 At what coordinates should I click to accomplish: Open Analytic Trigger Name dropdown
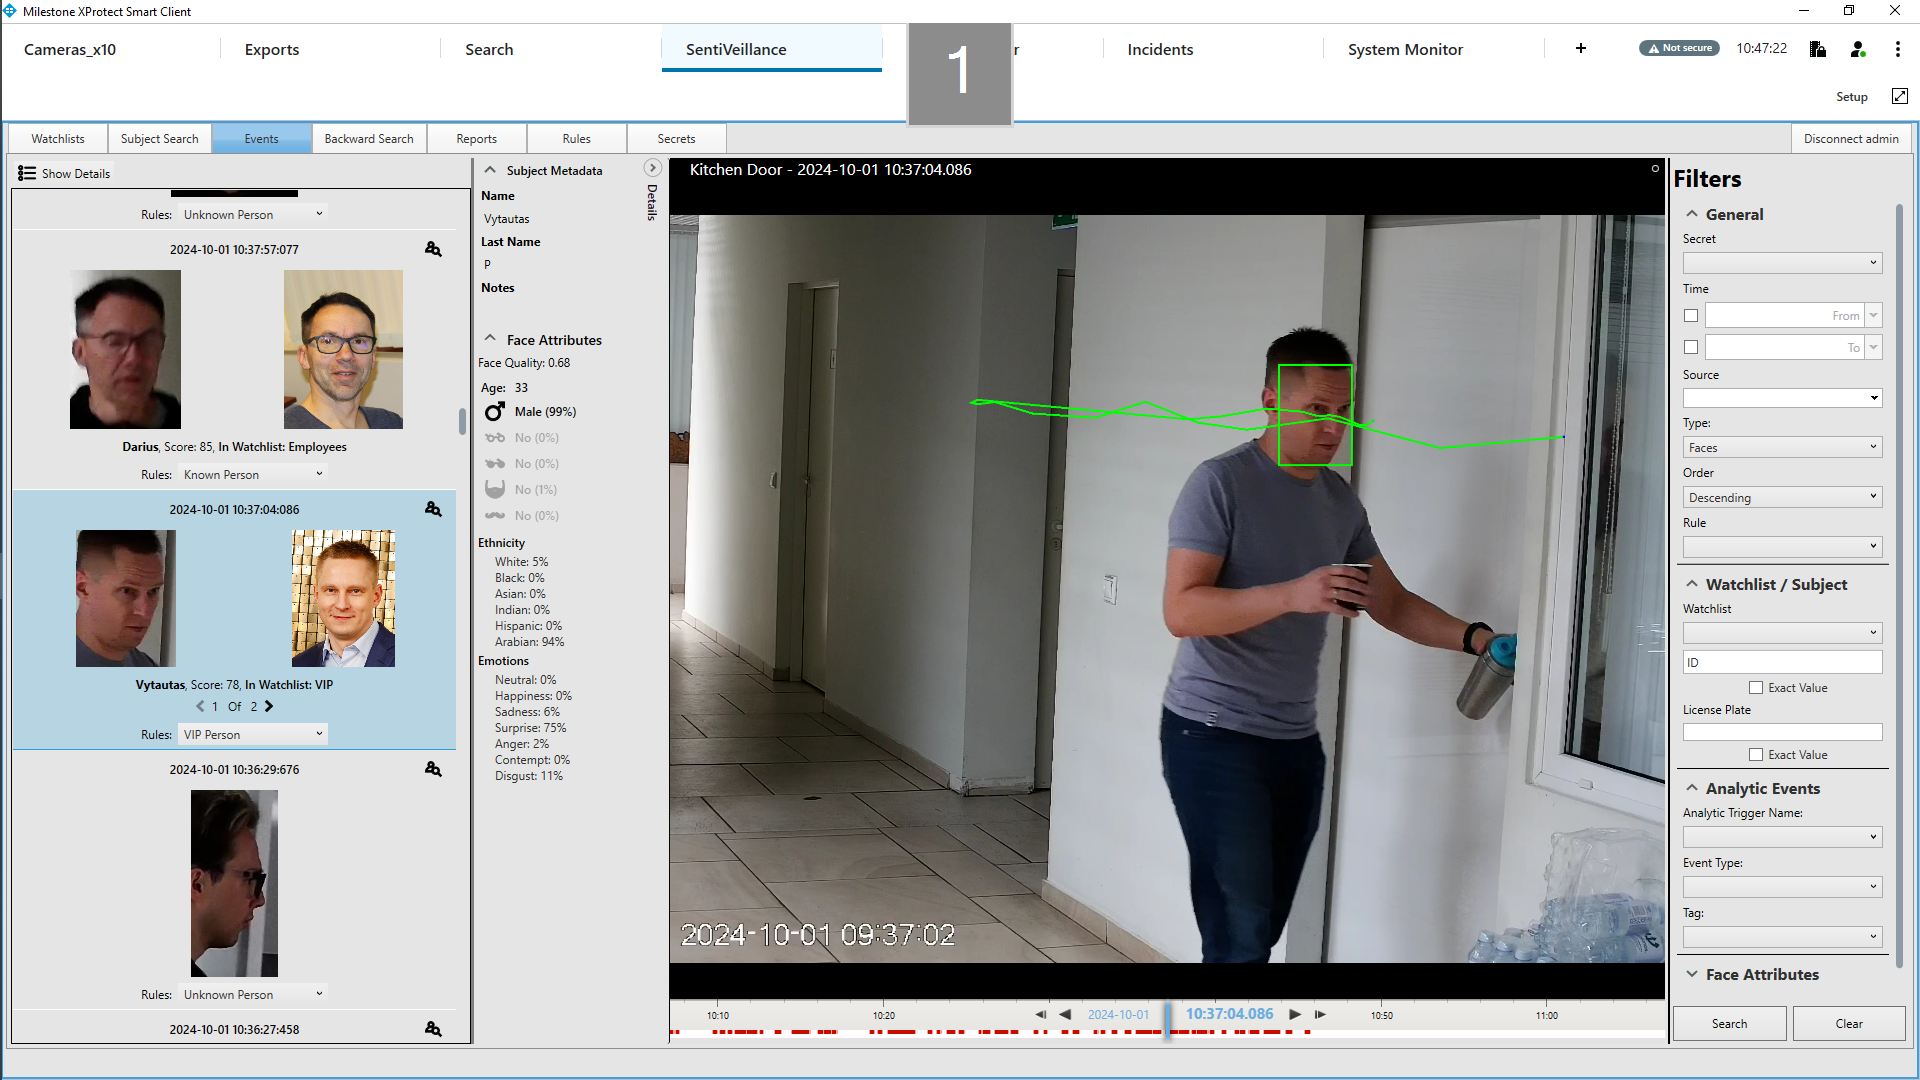tap(1782, 837)
